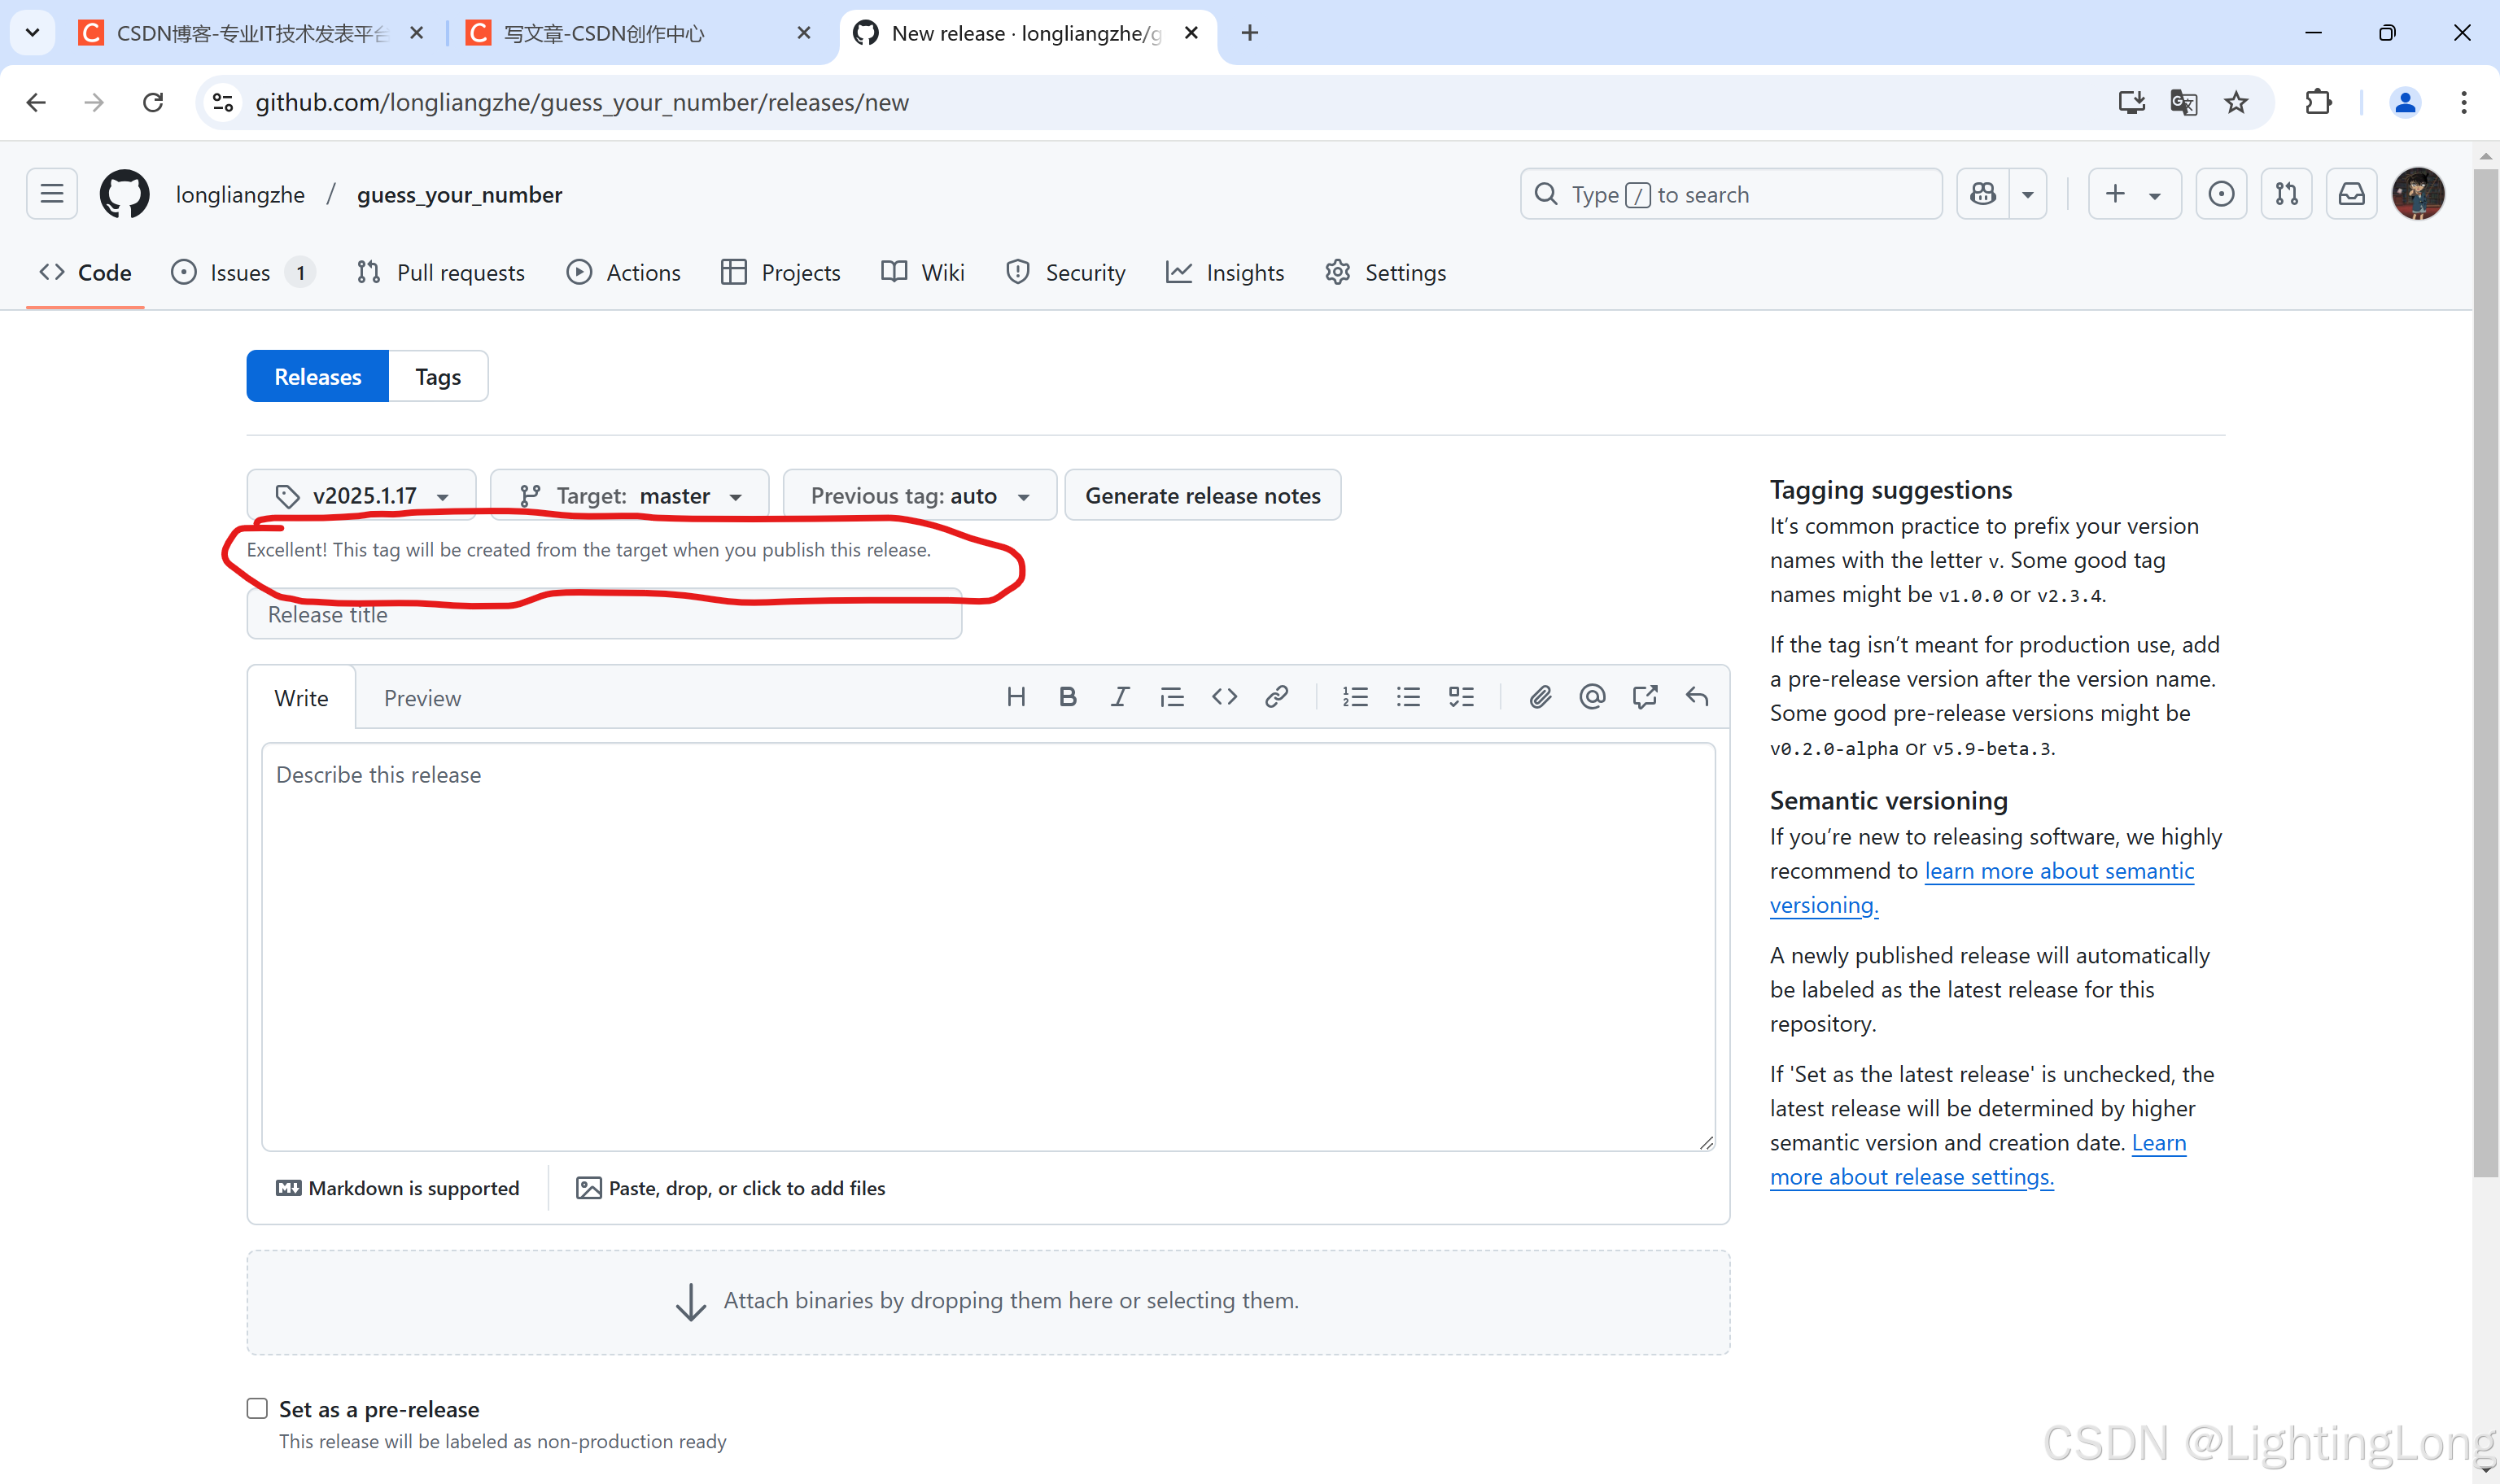Insert a numbered list
The width and height of the screenshot is (2500, 1484).
[x=1355, y=697]
